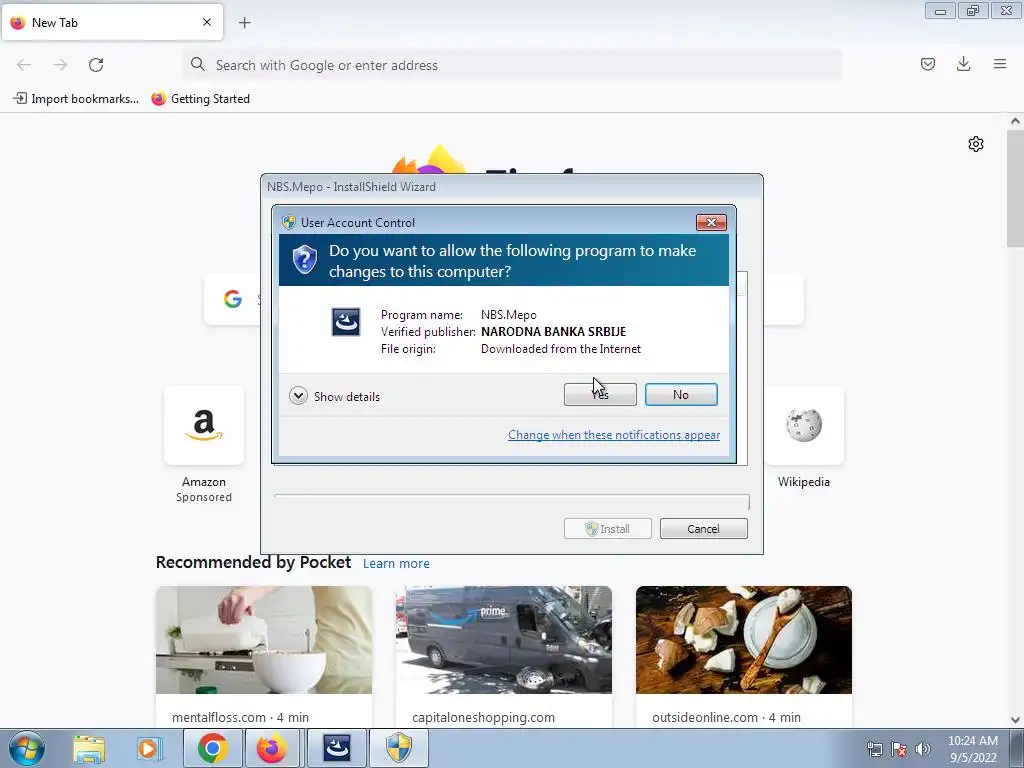Open Firefox hamburger application menu
The height and width of the screenshot is (768, 1024).
click(1000, 64)
